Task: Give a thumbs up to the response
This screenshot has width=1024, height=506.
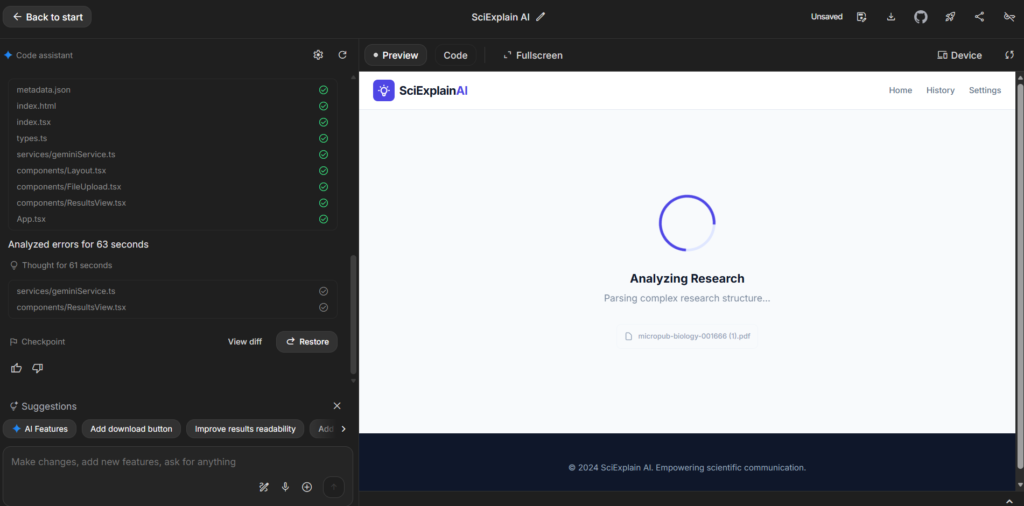Action: pyautogui.click(x=16, y=368)
